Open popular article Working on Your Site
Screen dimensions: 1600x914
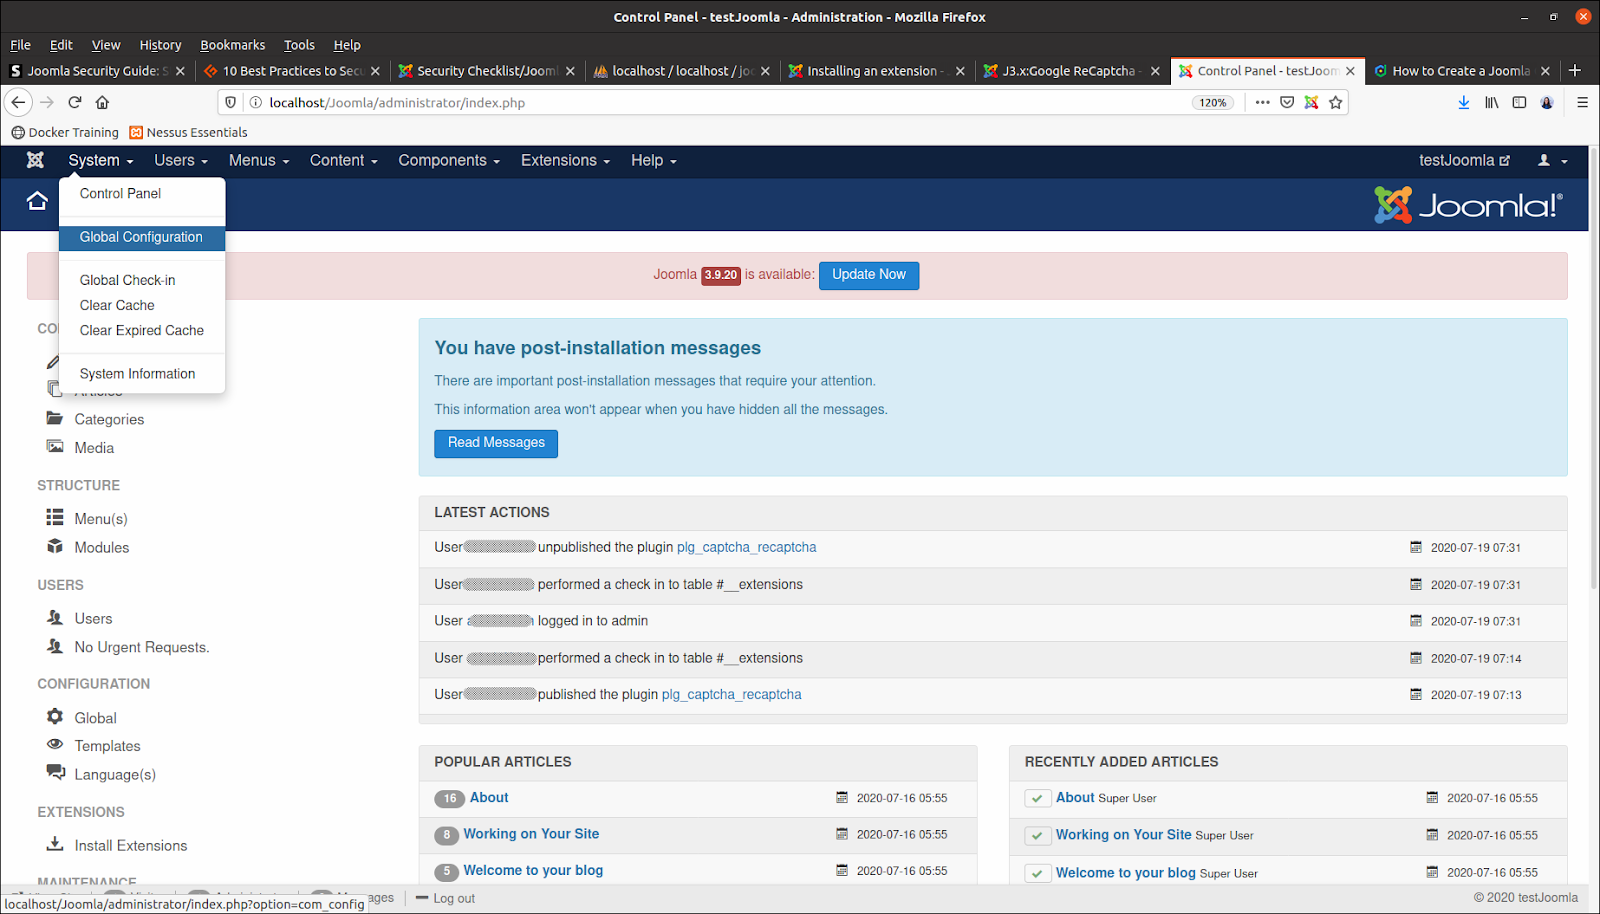click(531, 834)
